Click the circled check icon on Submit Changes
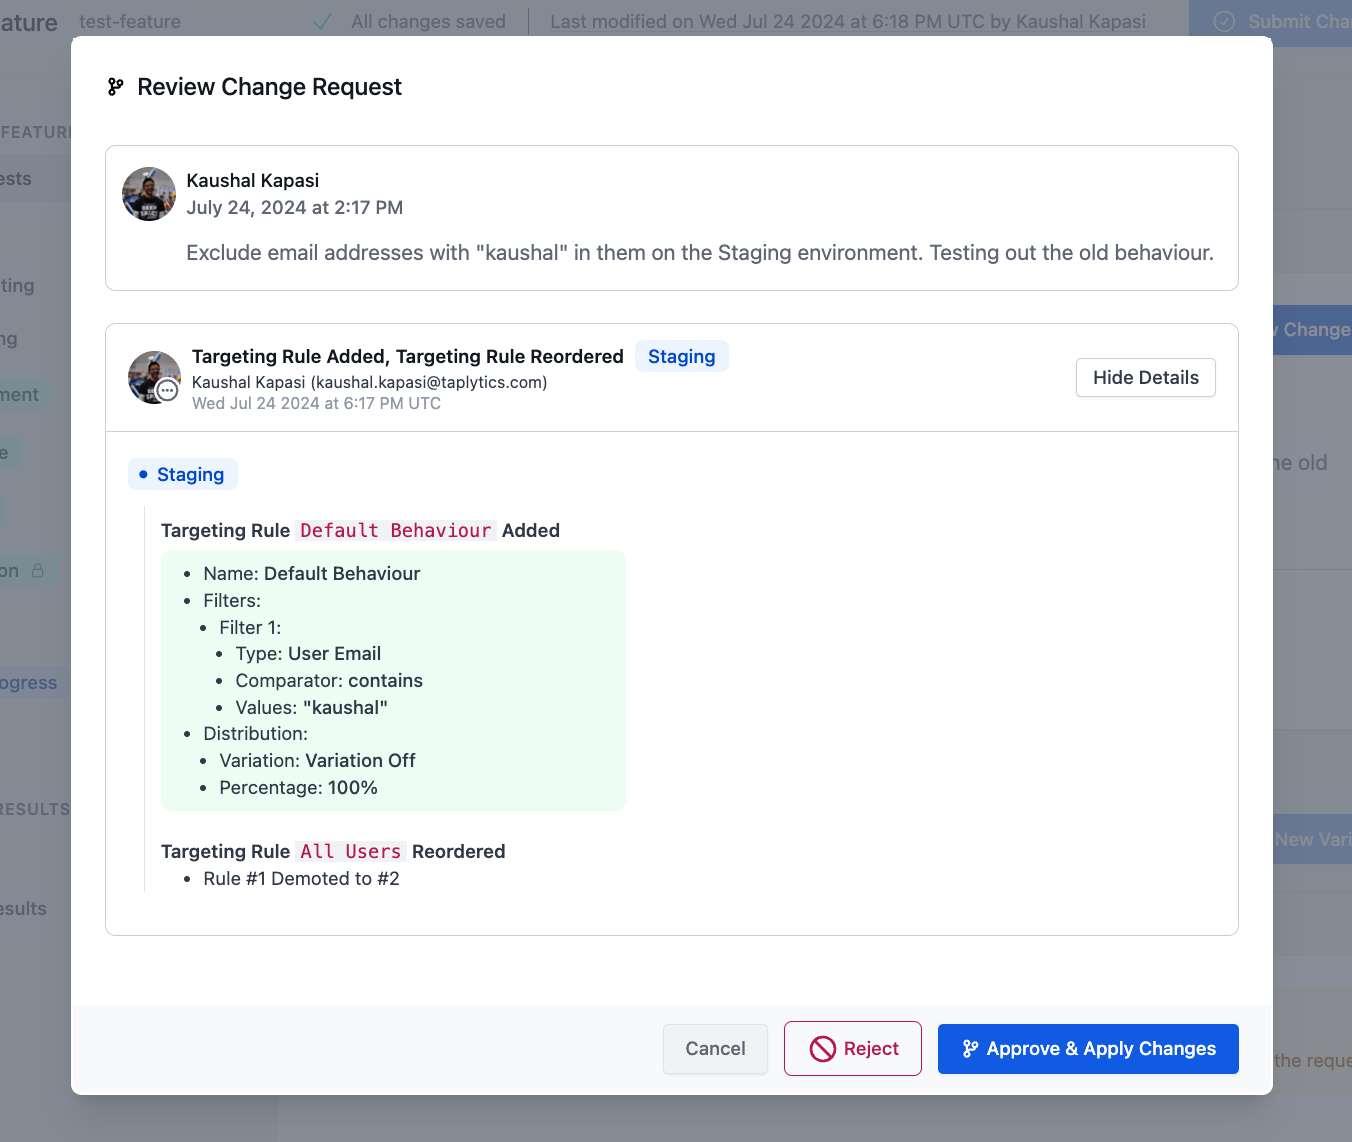 1224,21
